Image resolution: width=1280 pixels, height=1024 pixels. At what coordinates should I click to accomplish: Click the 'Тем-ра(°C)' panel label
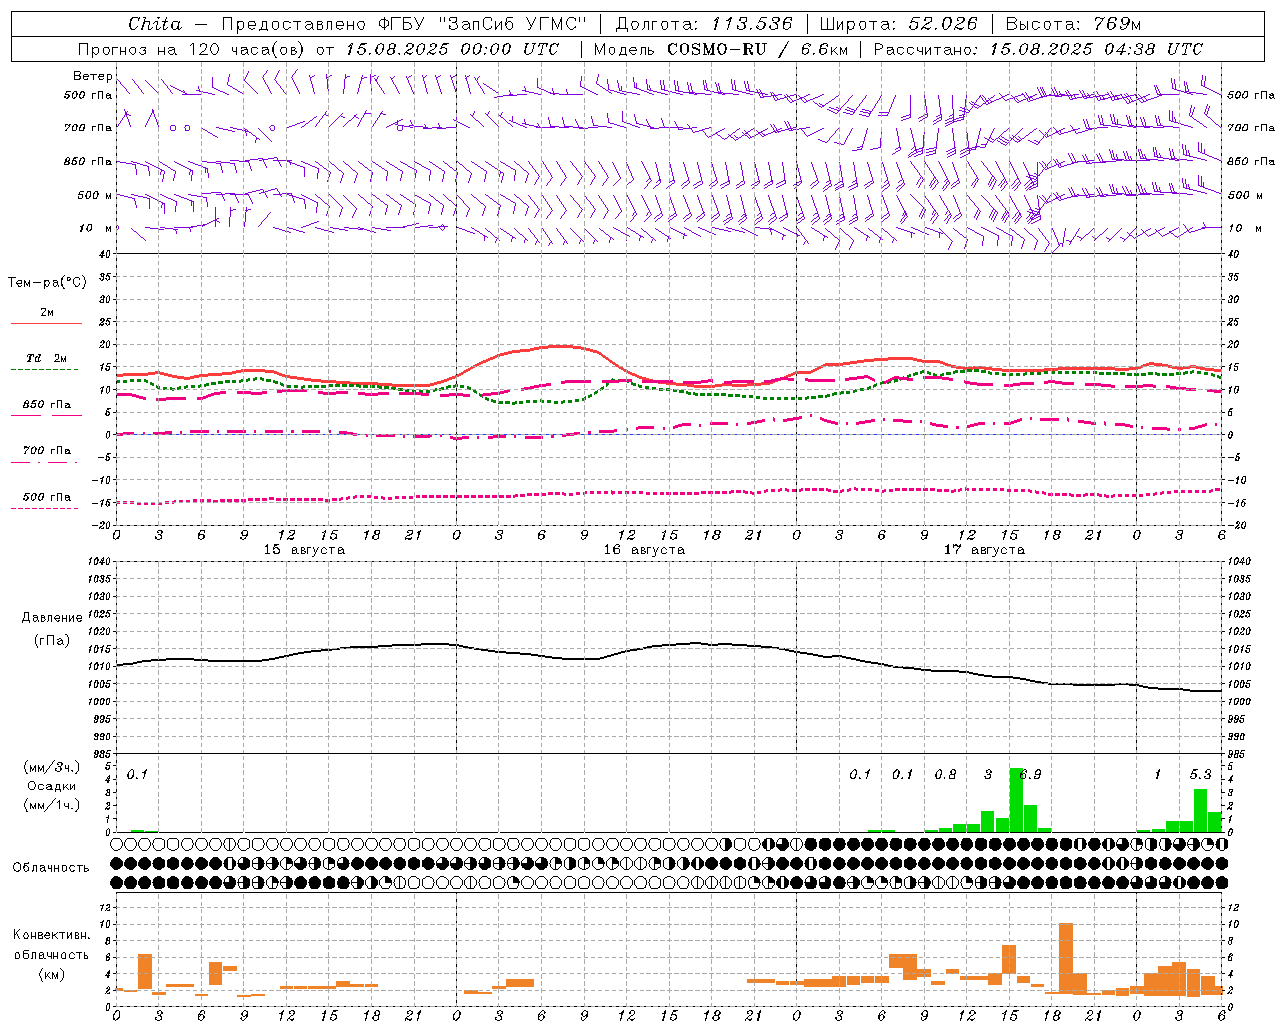(x=47, y=283)
